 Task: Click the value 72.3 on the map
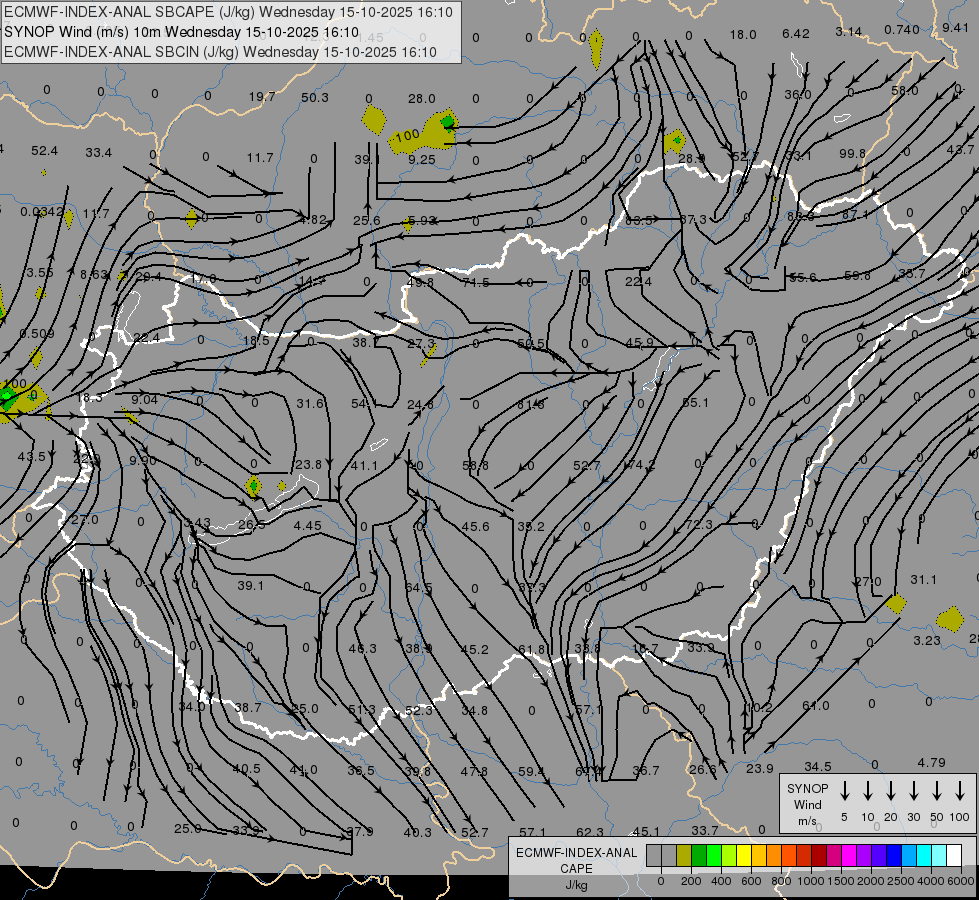pos(699,524)
